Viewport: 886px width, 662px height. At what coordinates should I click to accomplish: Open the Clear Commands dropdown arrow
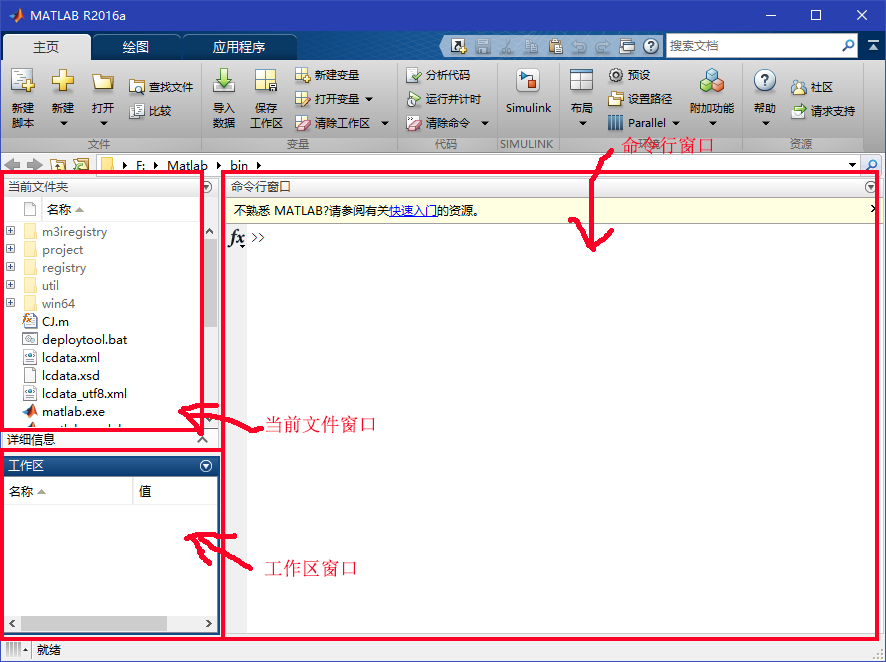(x=484, y=123)
